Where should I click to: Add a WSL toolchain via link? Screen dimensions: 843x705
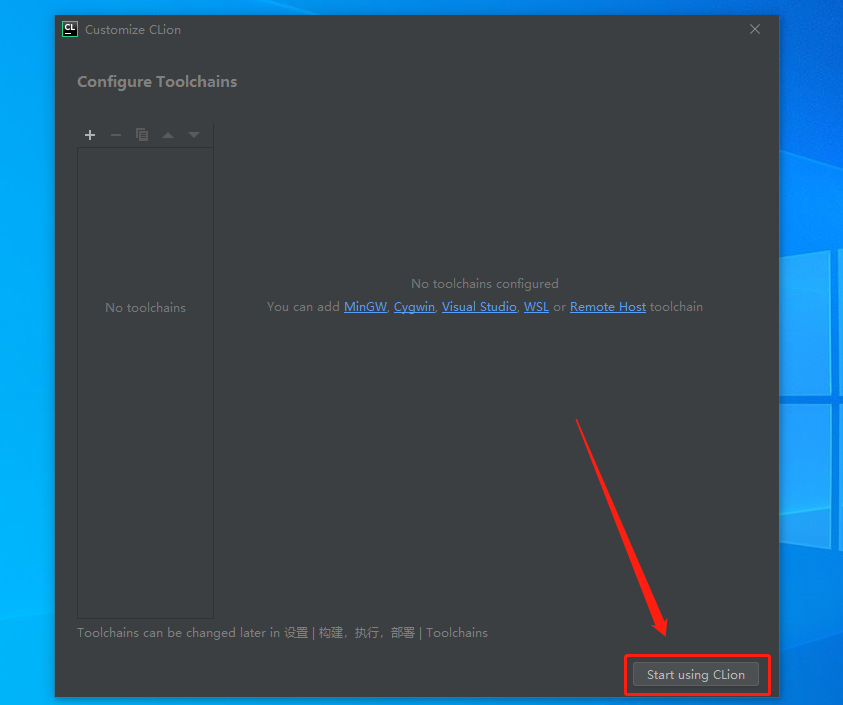pos(536,307)
